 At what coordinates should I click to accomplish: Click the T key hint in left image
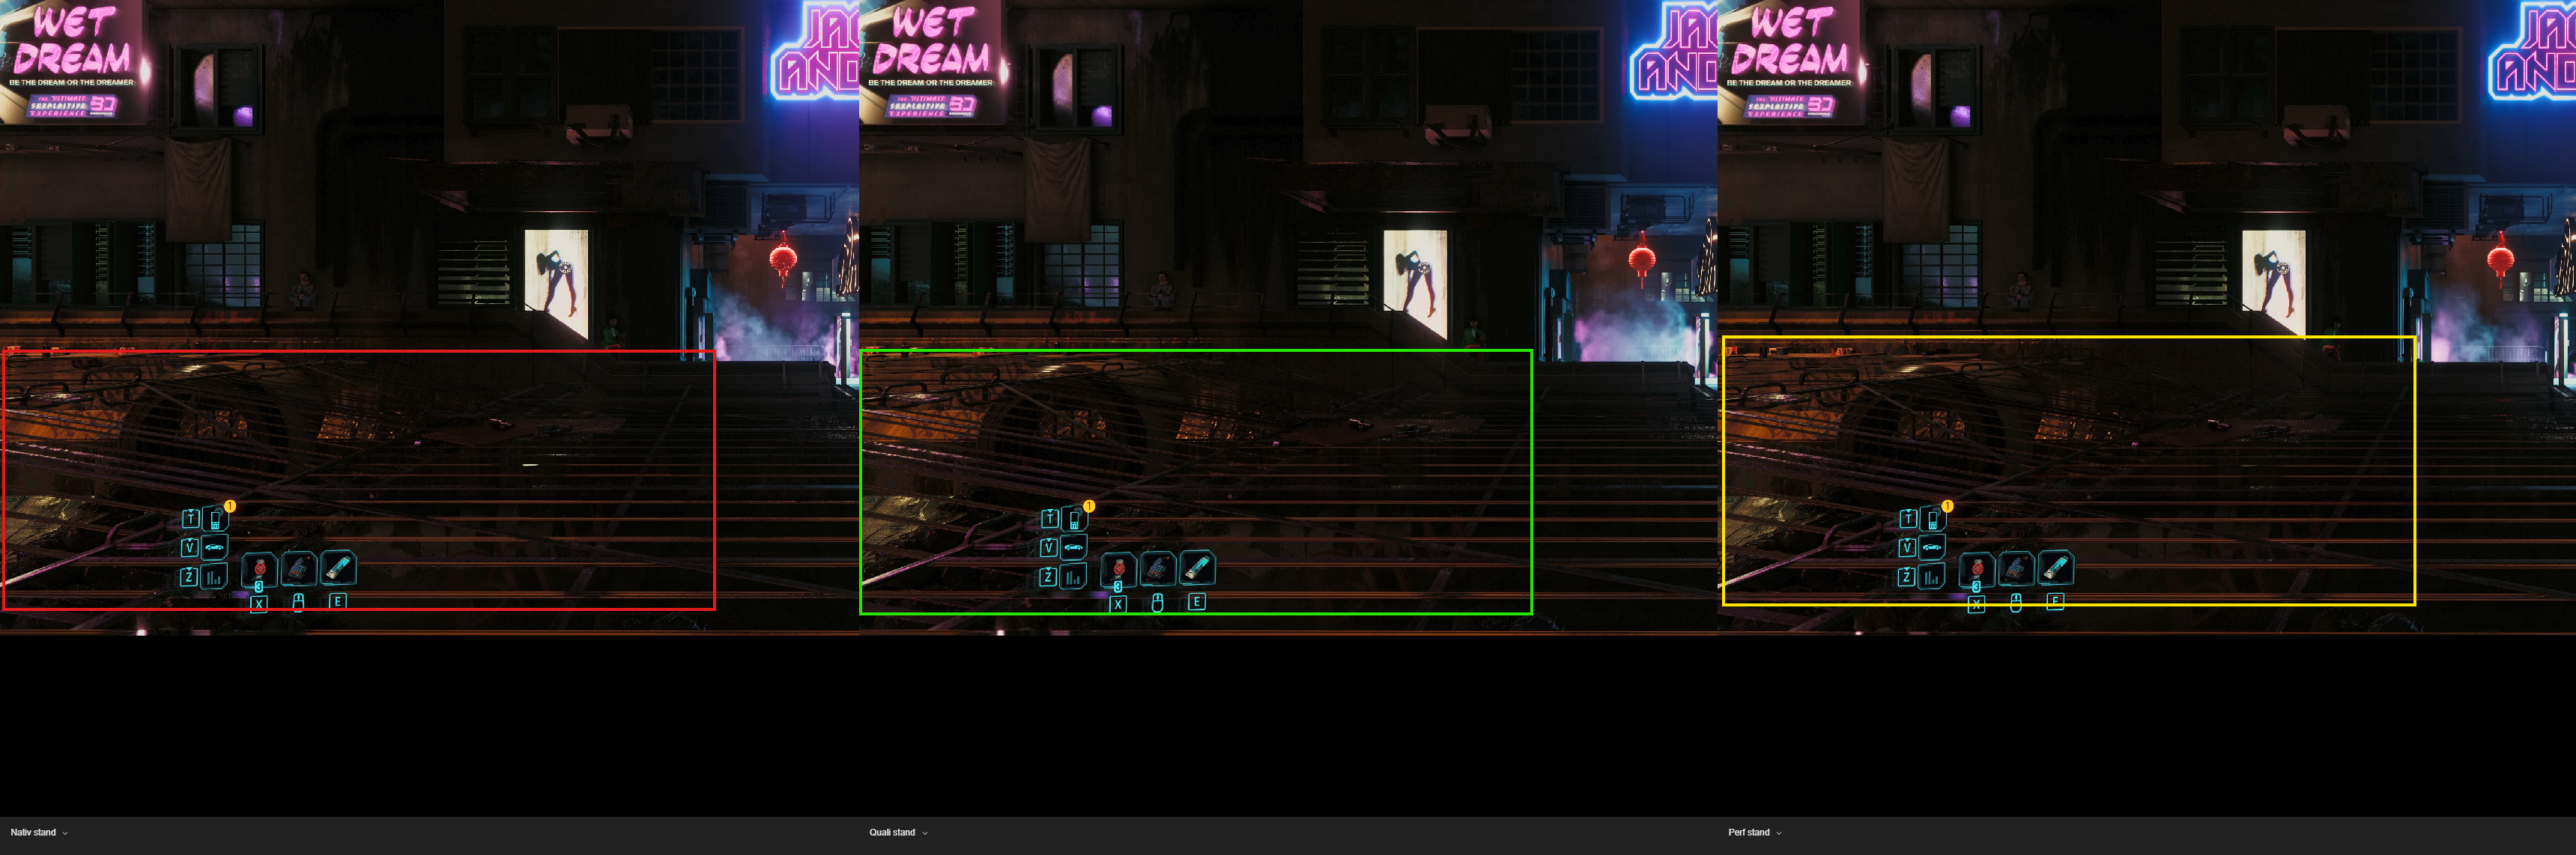(190, 518)
